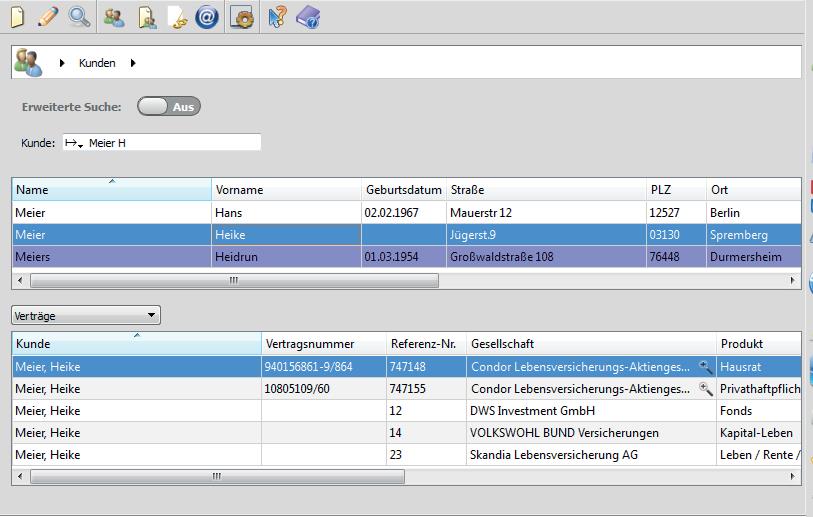Click contract number 940156861-9/864
The height and width of the screenshot is (517, 813).
[308, 367]
